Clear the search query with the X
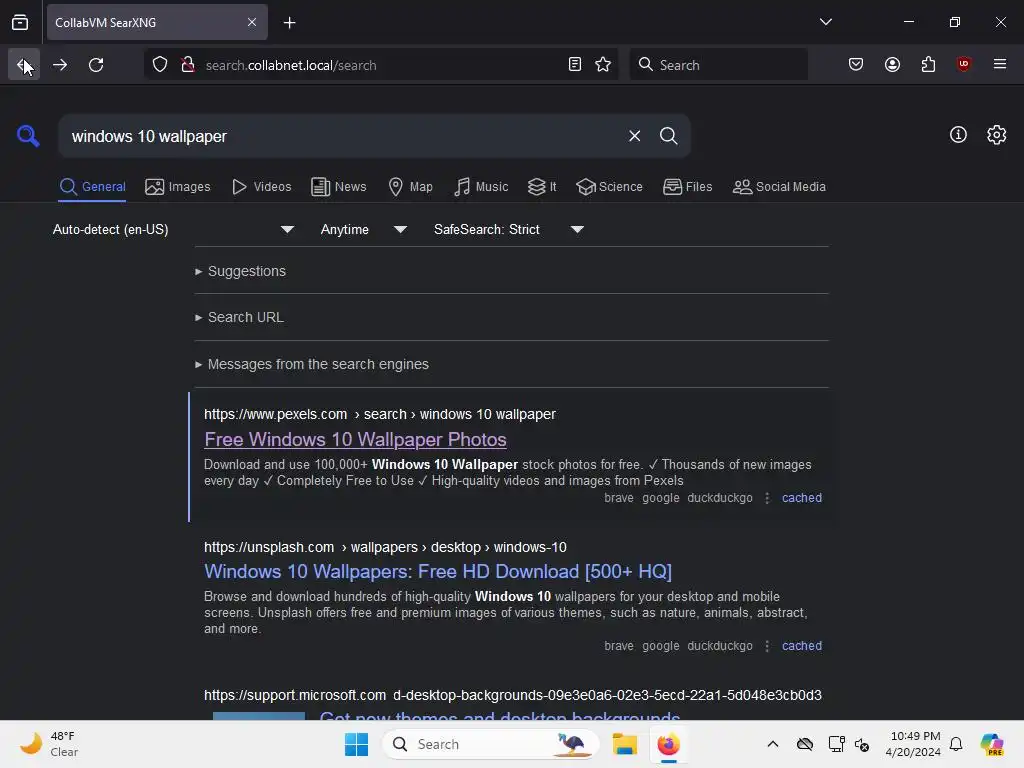The image size is (1024, 768). click(634, 136)
